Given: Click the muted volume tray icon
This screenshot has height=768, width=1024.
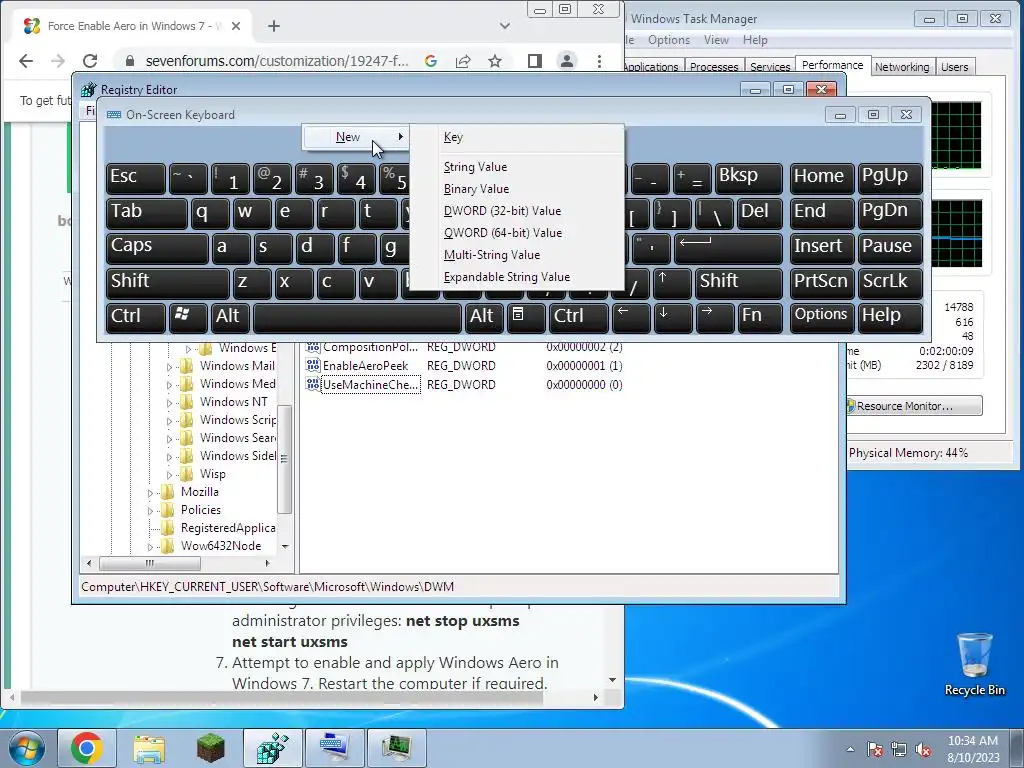Looking at the screenshot, I should 923,749.
